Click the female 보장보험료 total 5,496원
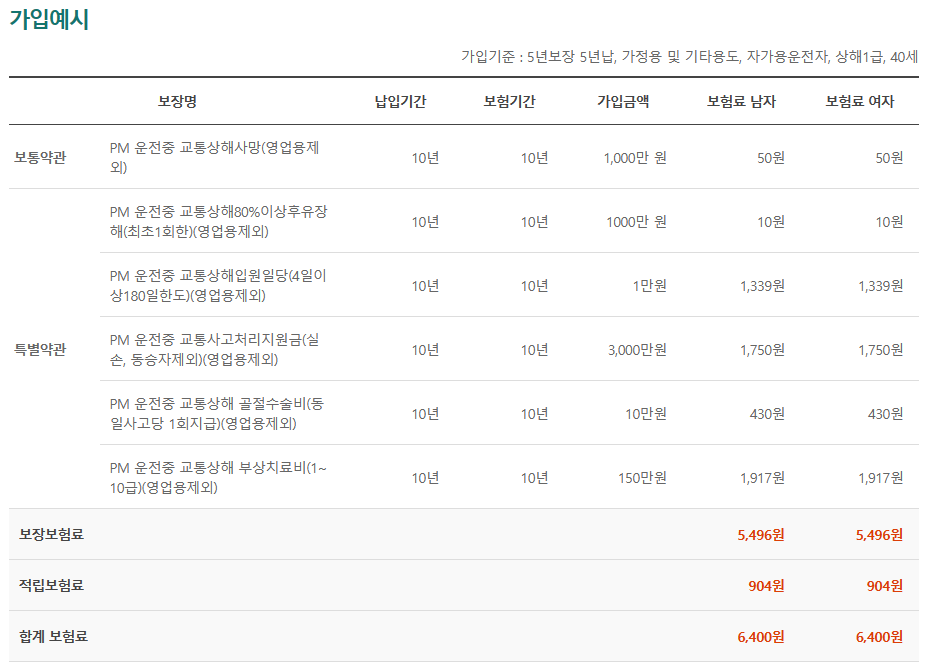Image resolution: width=928 pixels, height=671 pixels. pyautogui.click(x=879, y=535)
